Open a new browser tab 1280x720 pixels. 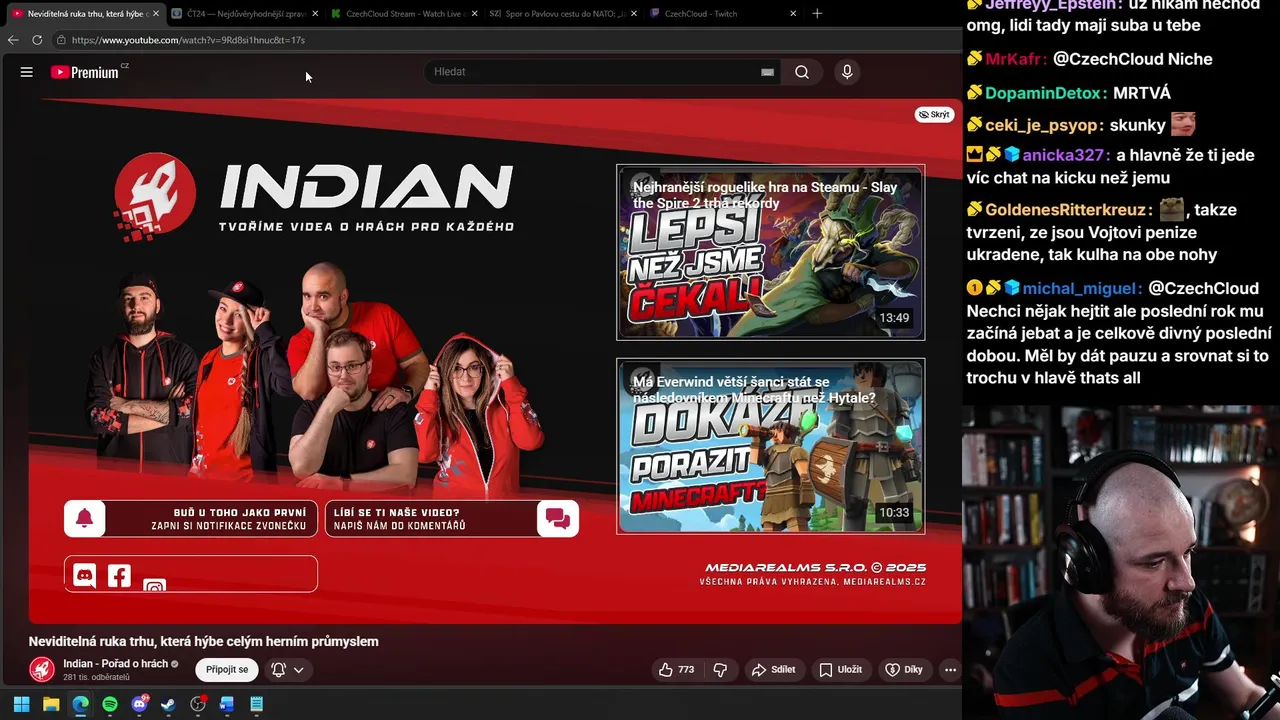point(817,14)
